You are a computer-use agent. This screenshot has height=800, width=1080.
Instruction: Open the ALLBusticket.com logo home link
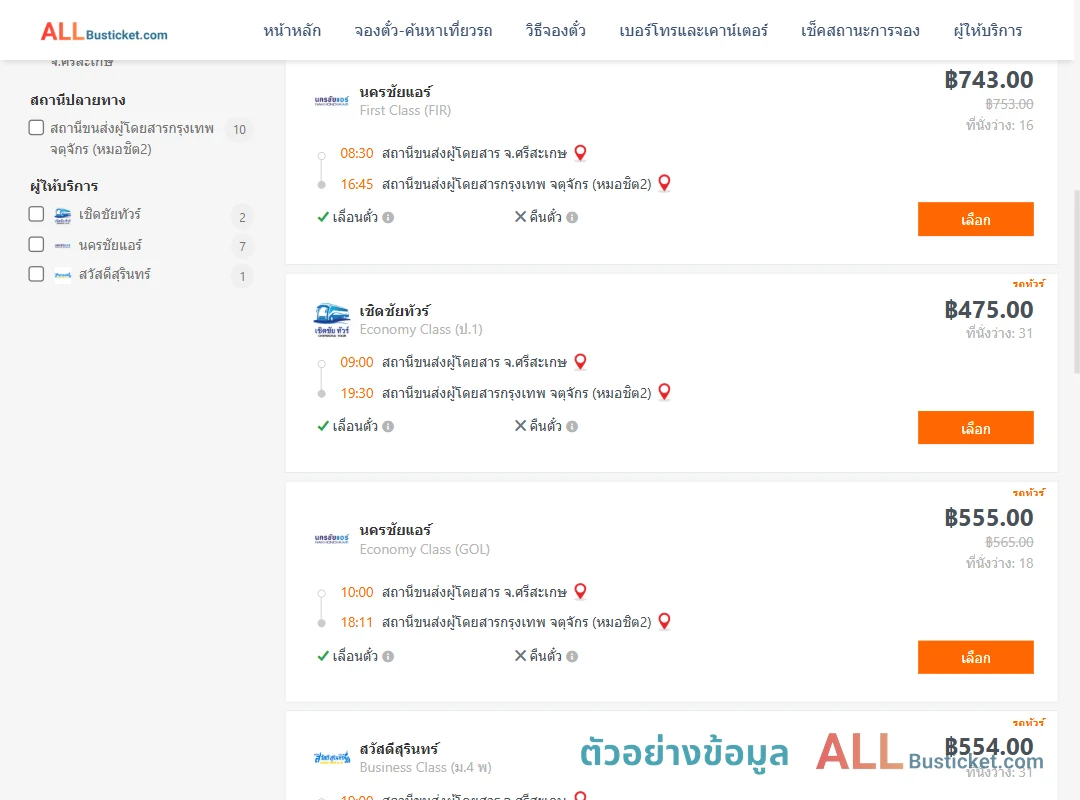(104, 32)
